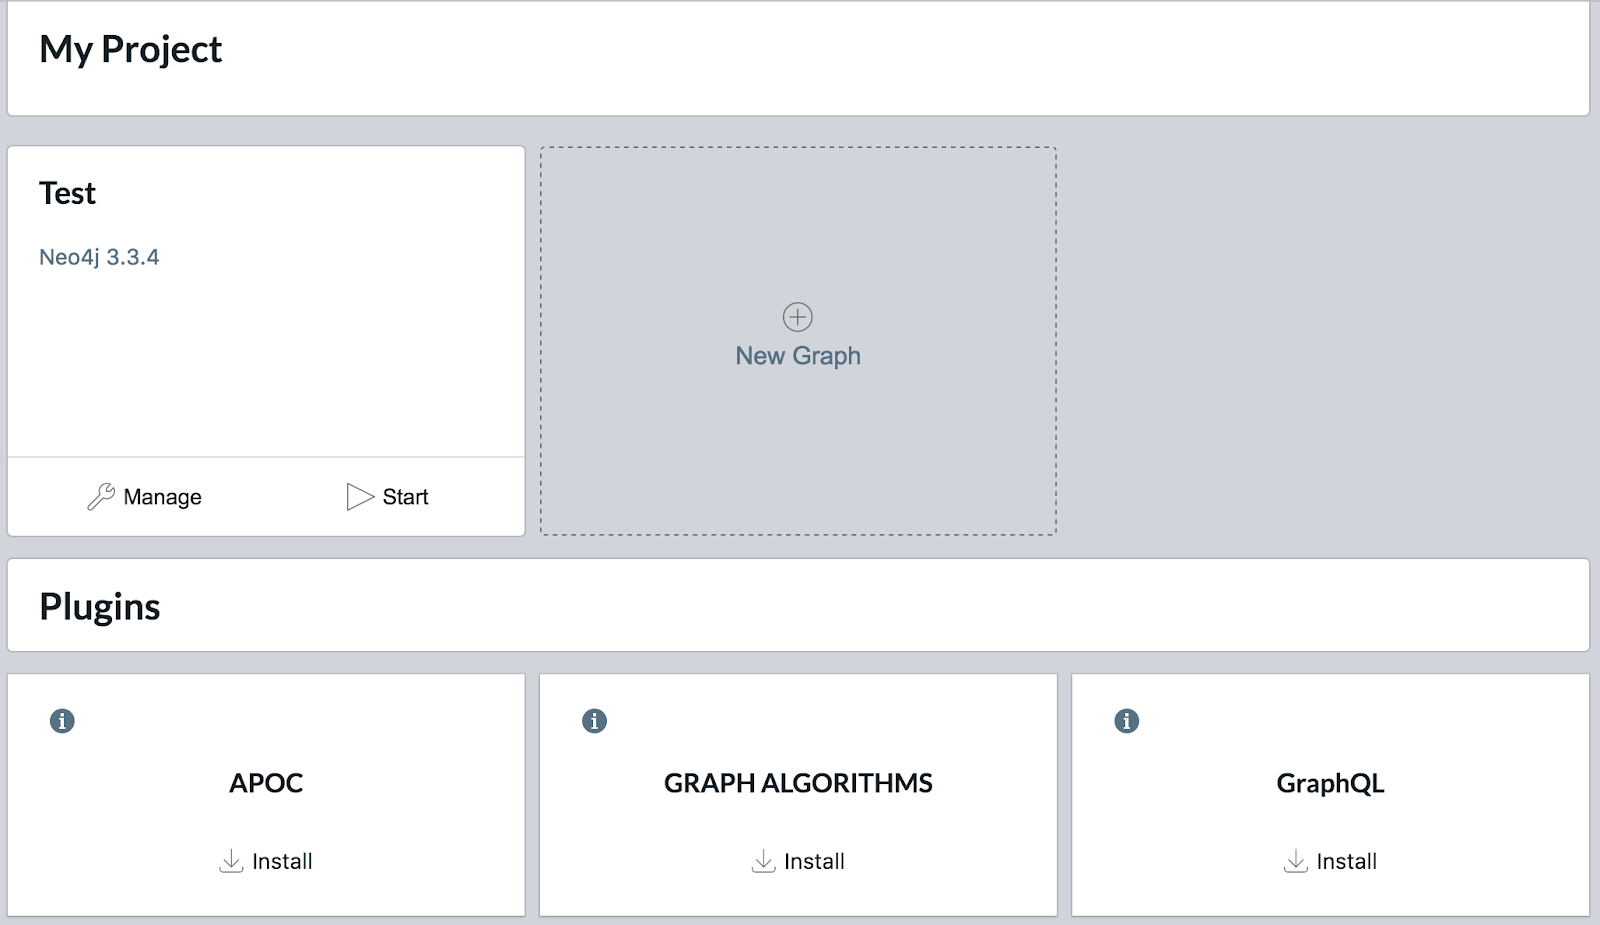
Task: Open the GraphQL plugin info icon
Action: click(x=1126, y=721)
